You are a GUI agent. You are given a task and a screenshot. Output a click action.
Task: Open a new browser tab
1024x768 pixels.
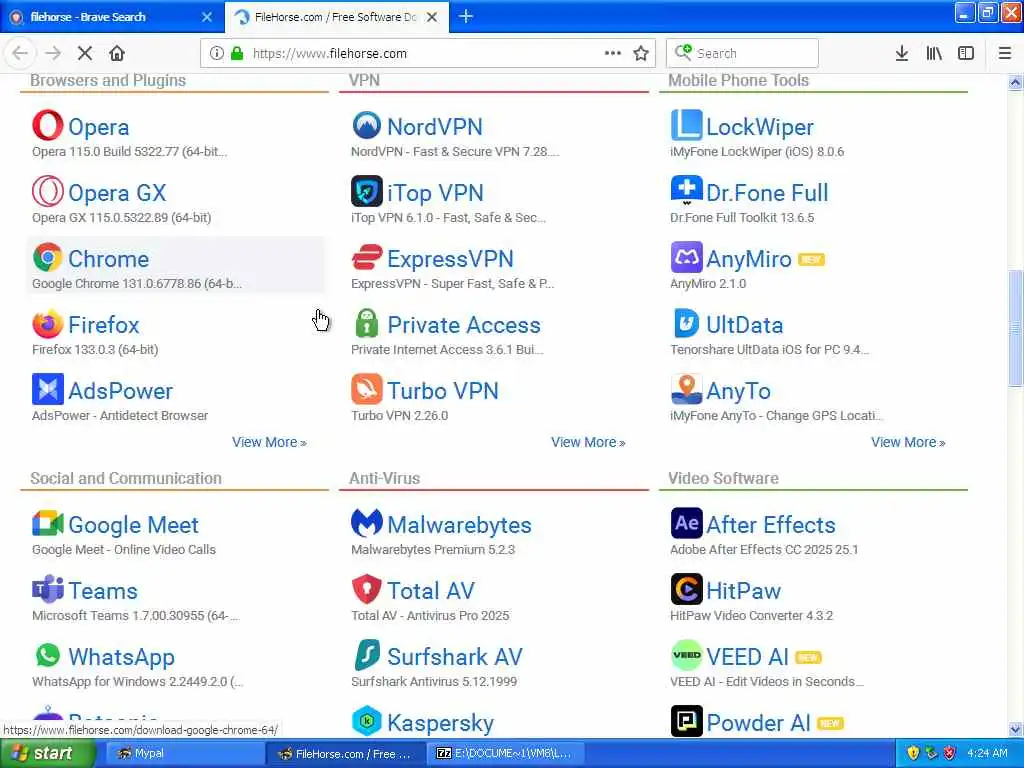tap(466, 16)
